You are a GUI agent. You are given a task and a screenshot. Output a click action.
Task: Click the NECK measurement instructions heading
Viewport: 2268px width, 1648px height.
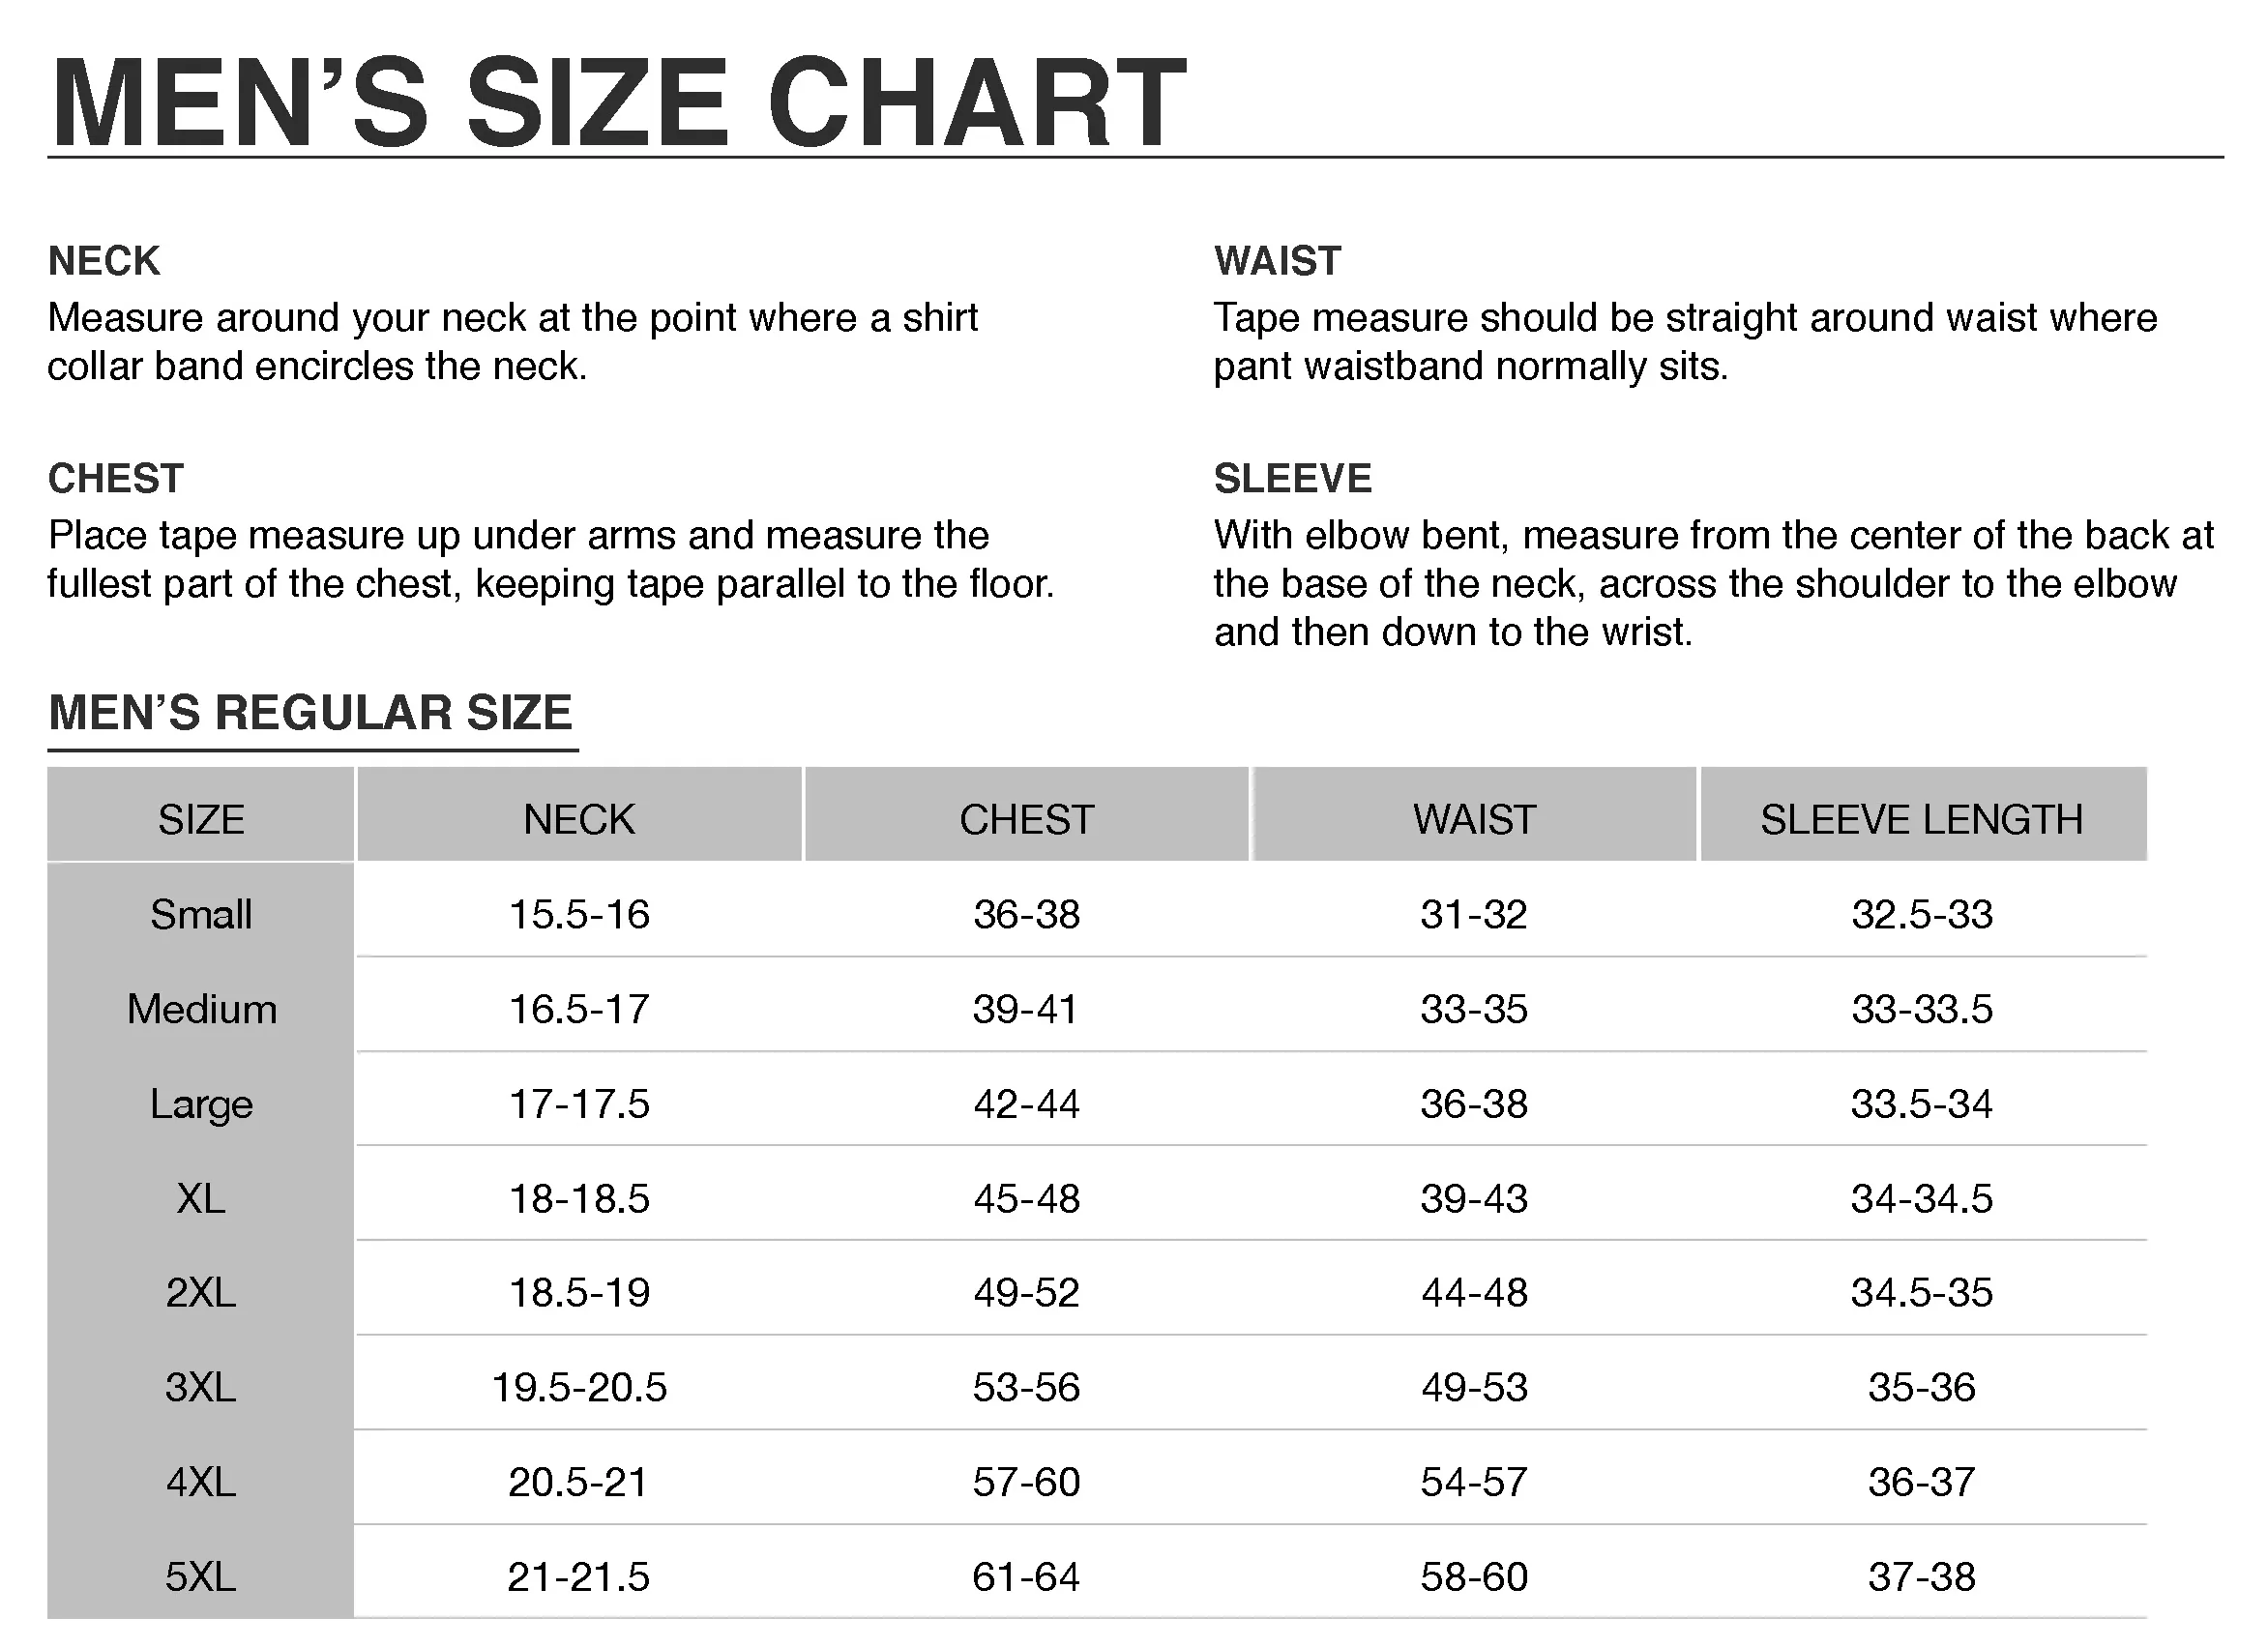point(104,261)
